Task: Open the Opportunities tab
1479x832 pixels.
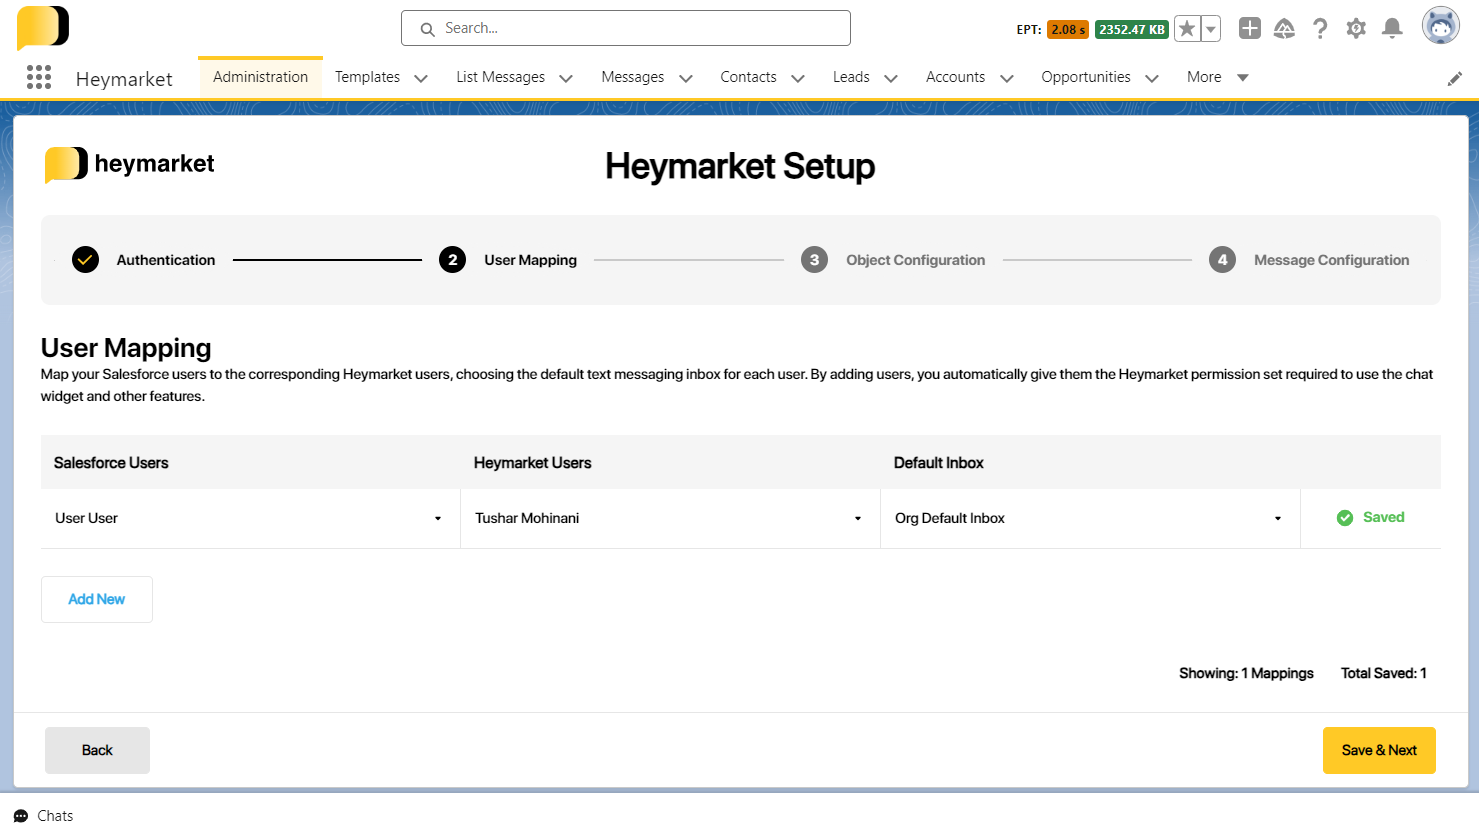Action: tap(1086, 77)
